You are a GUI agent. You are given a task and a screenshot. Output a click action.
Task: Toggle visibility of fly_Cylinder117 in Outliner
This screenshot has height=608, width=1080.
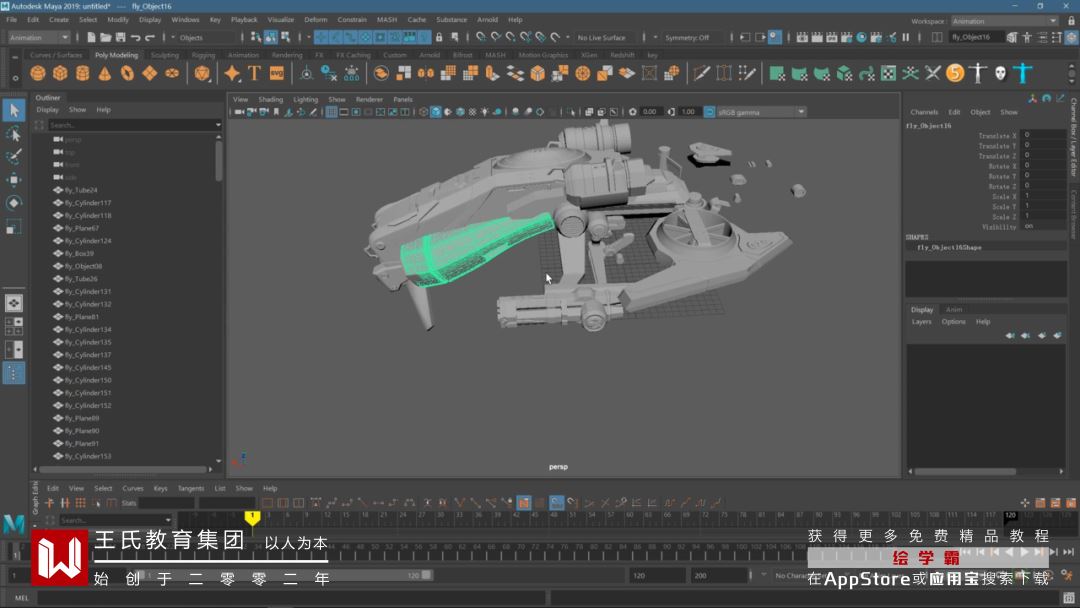58,202
